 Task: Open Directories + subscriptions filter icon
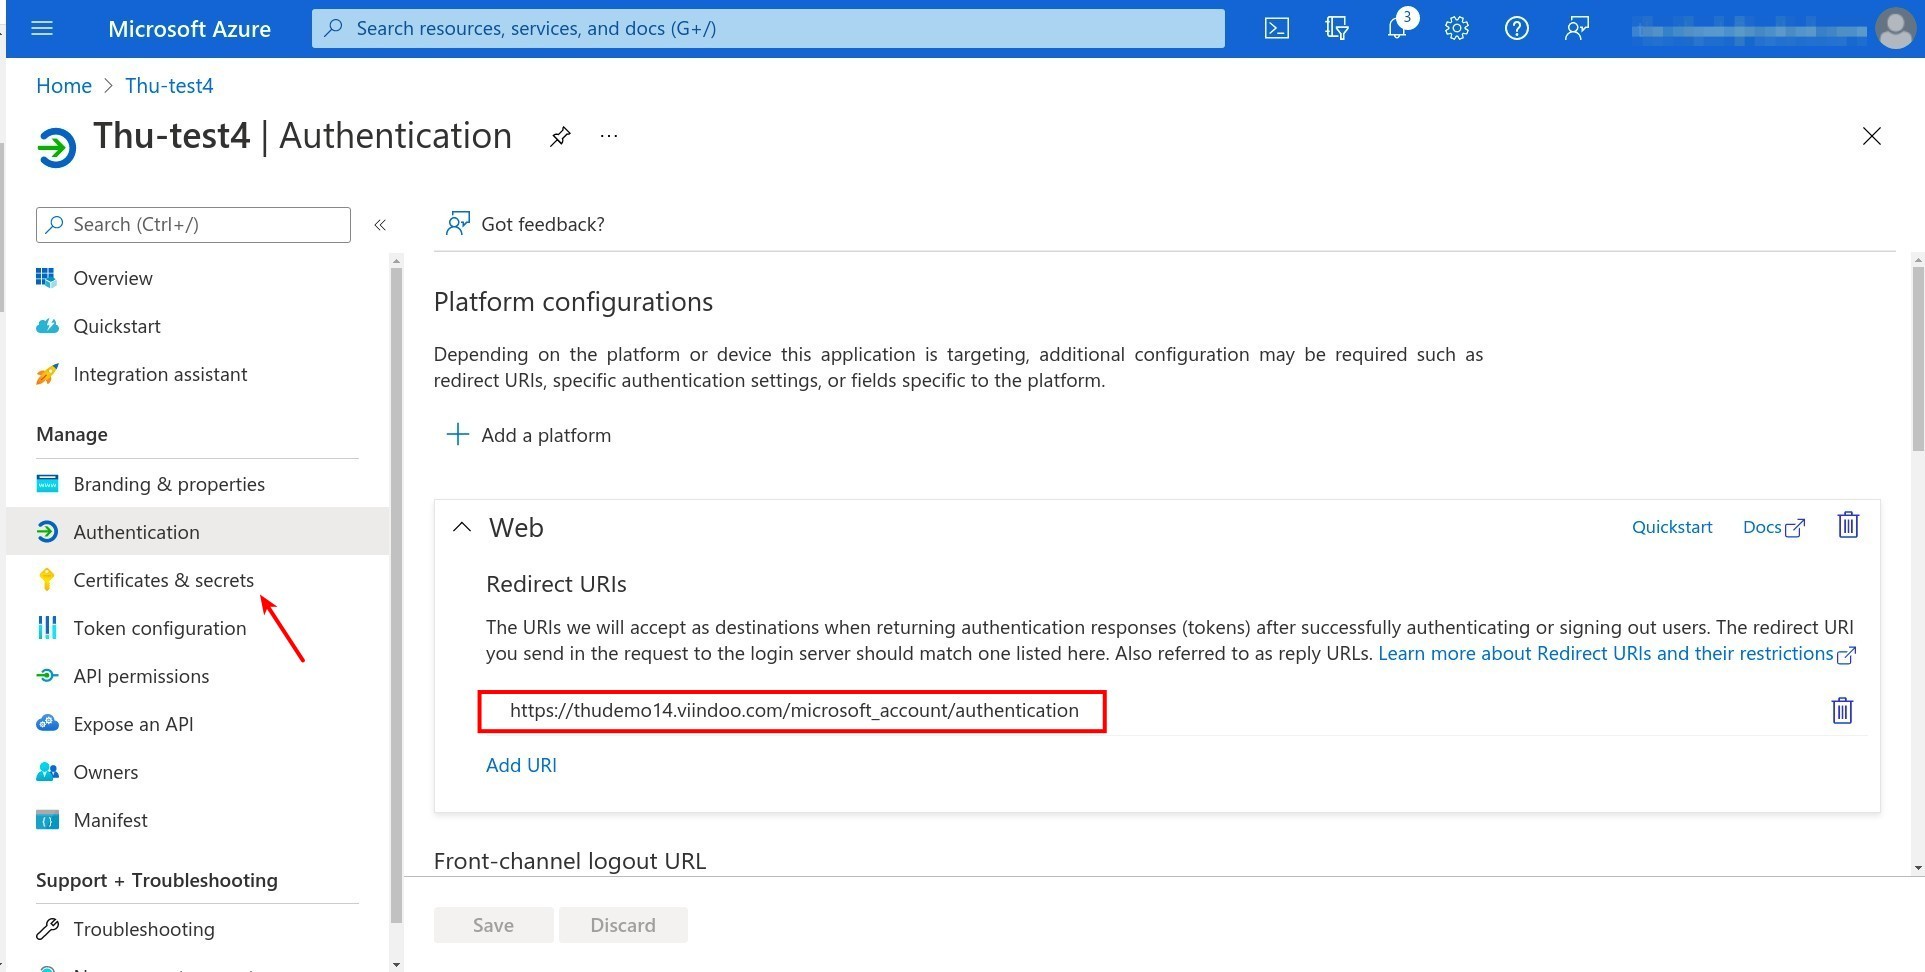click(1337, 28)
